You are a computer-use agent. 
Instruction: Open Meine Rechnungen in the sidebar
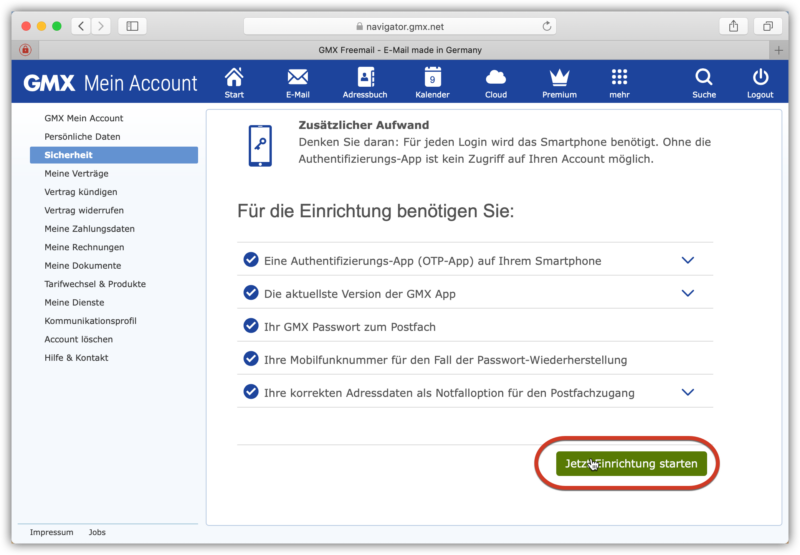tap(84, 247)
